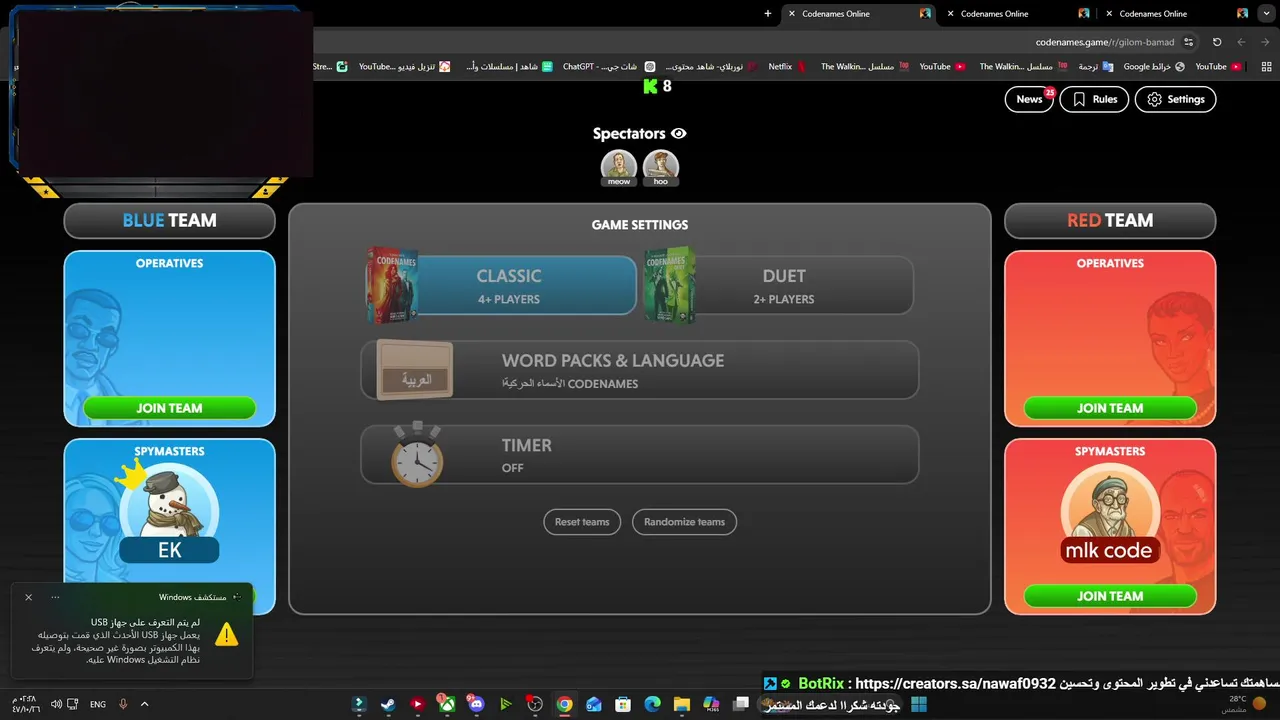Toggle spectators visibility eye icon
Screen dimensions: 1280x720
[679, 134]
